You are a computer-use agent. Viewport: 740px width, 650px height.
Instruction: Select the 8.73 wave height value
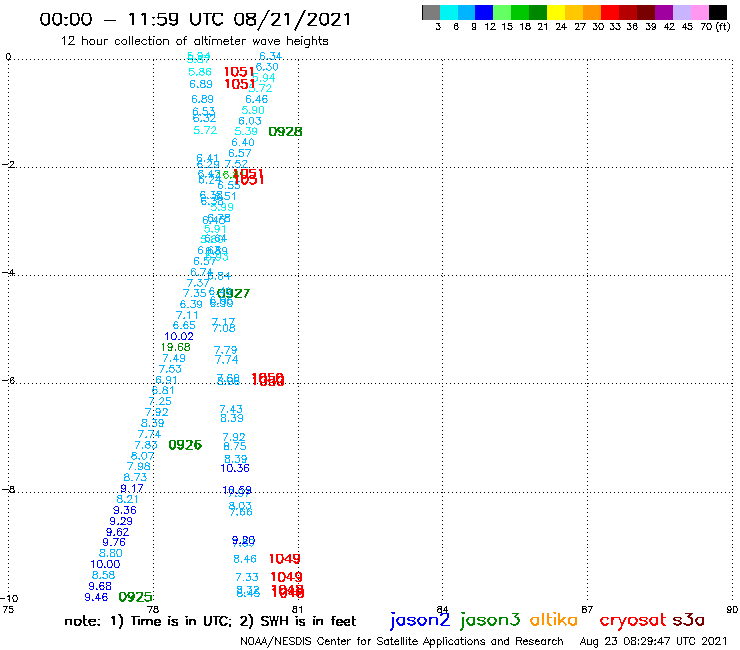pyautogui.click(x=135, y=477)
